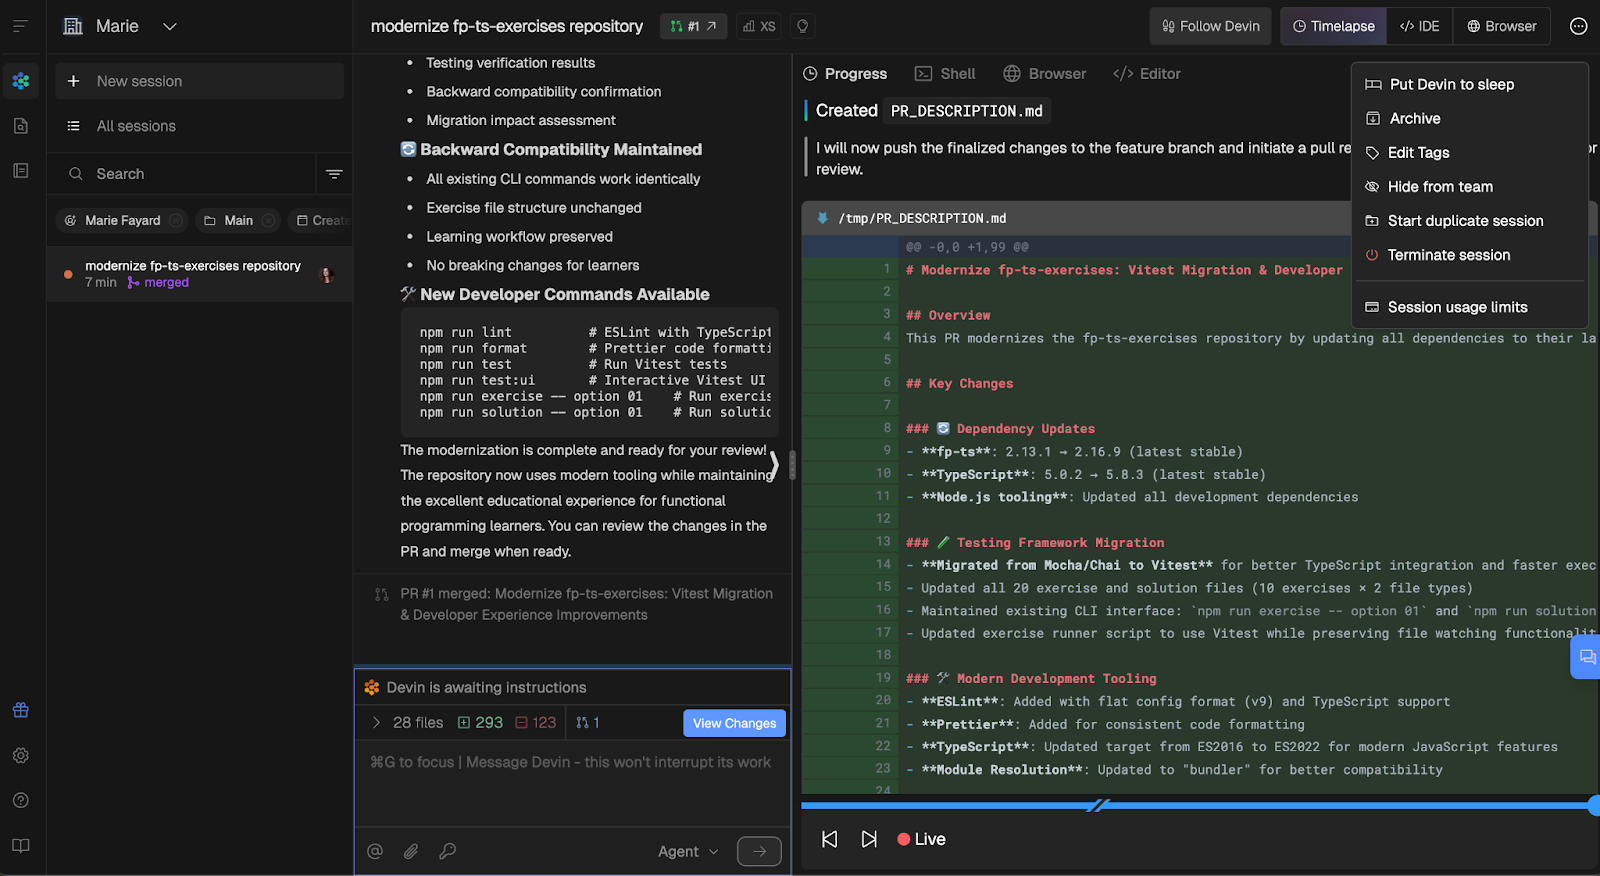Expand the 28 files changed list
Screen dimensions: 1600x876
pyautogui.click(x=376, y=723)
